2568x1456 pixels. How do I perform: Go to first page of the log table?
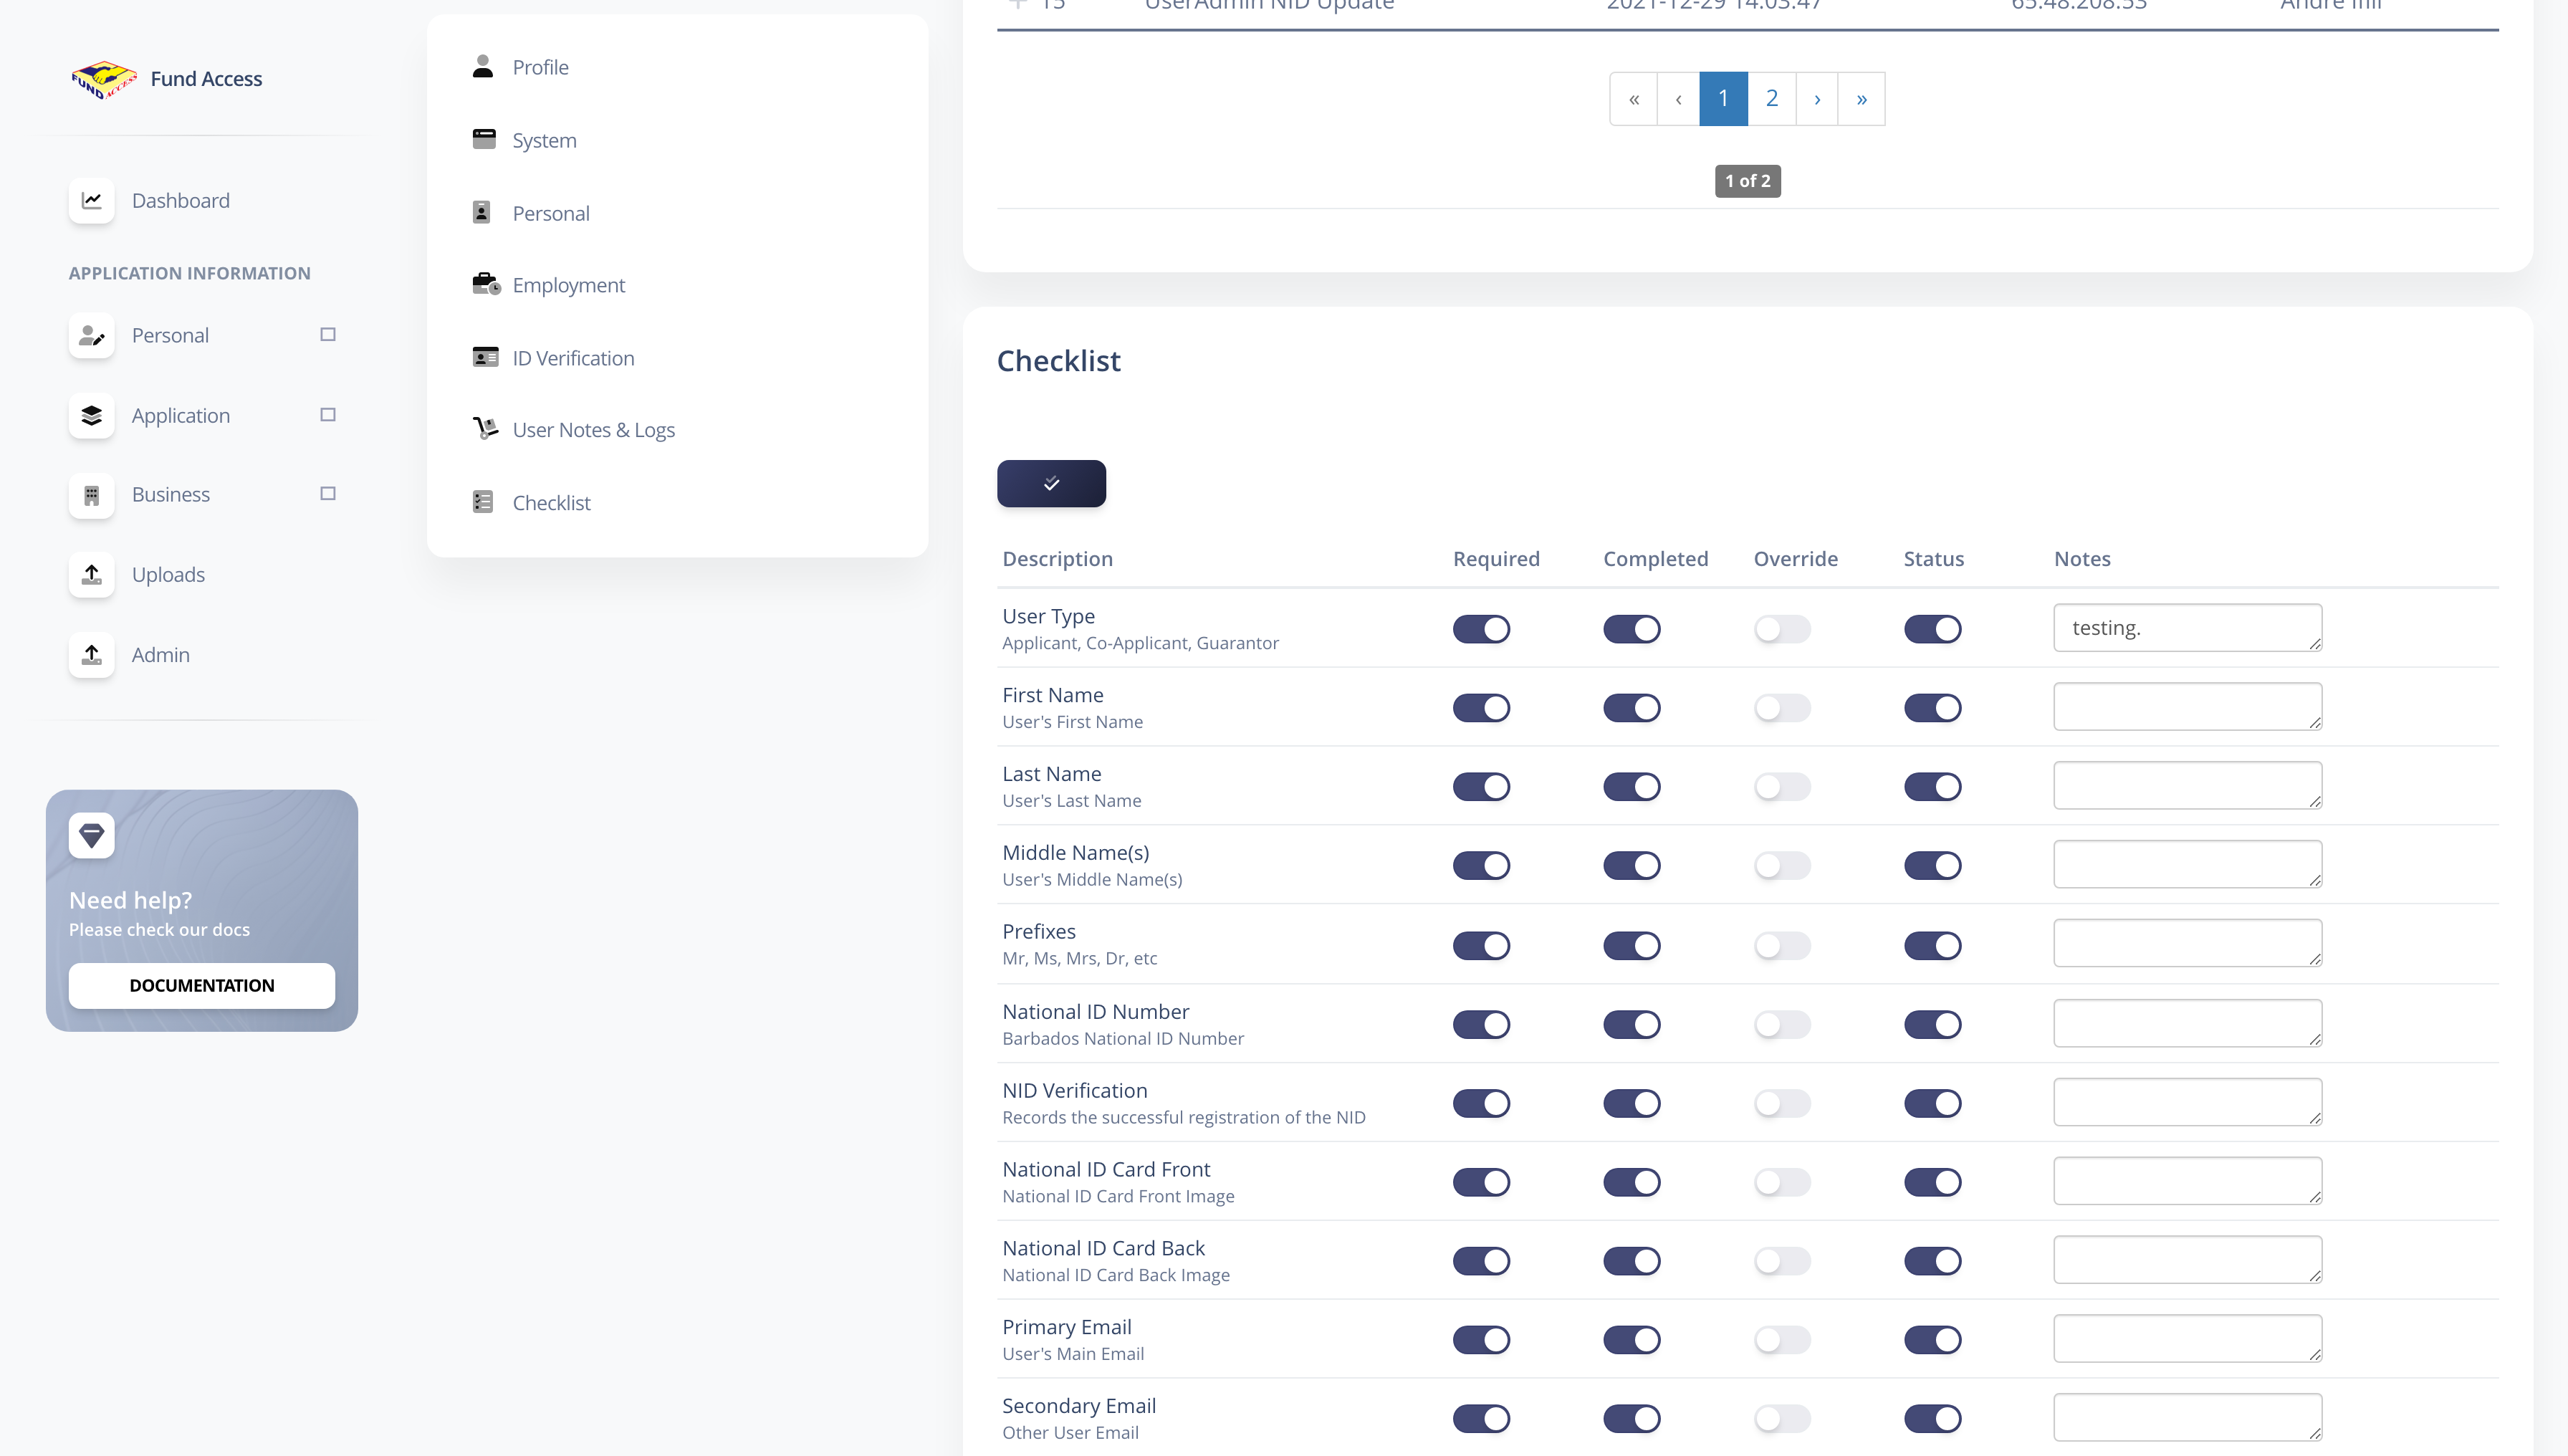[1633, 98]
